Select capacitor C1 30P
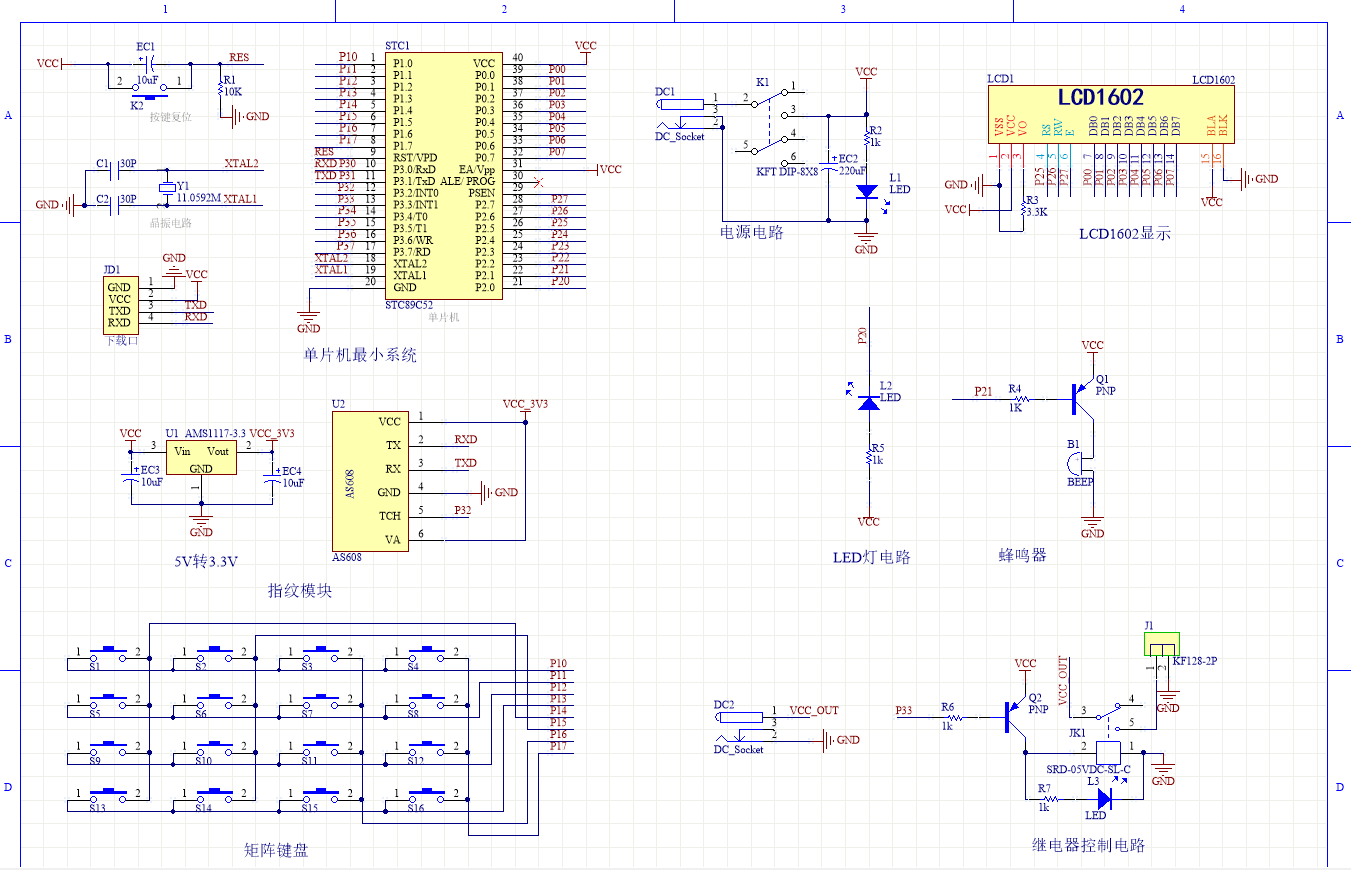The height and width of the screenshot is (870, 1351). 112,170
